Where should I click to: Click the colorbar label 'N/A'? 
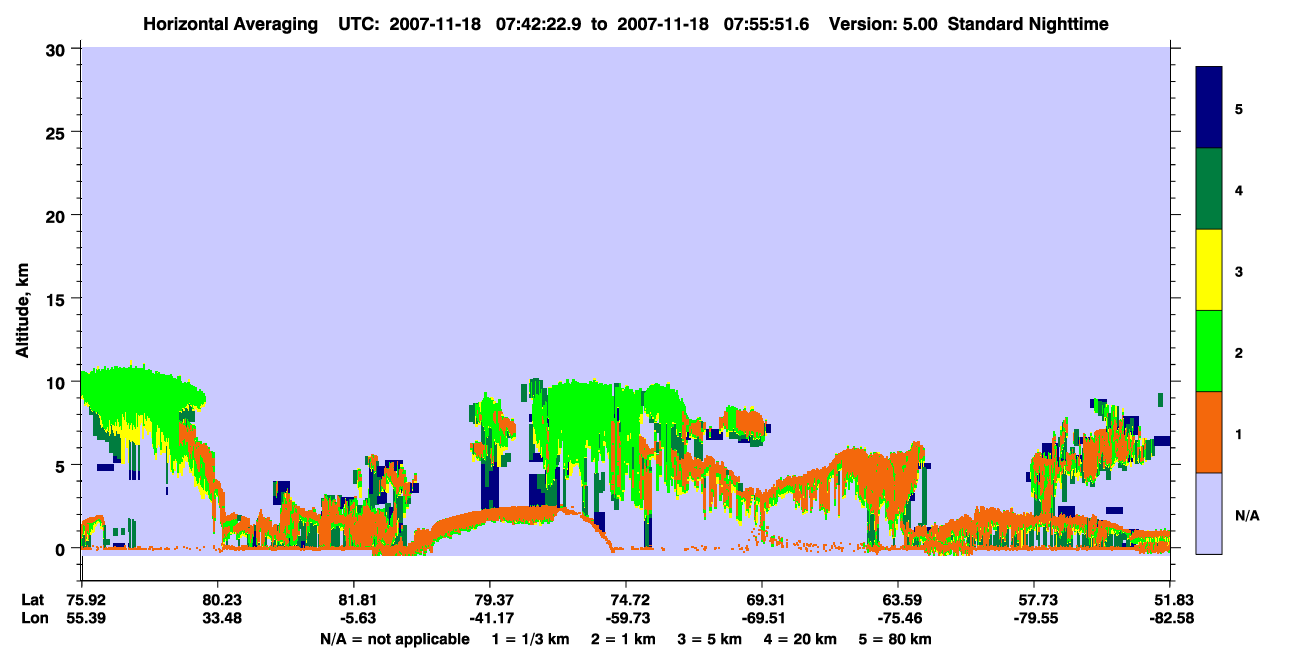[1246, 516]
